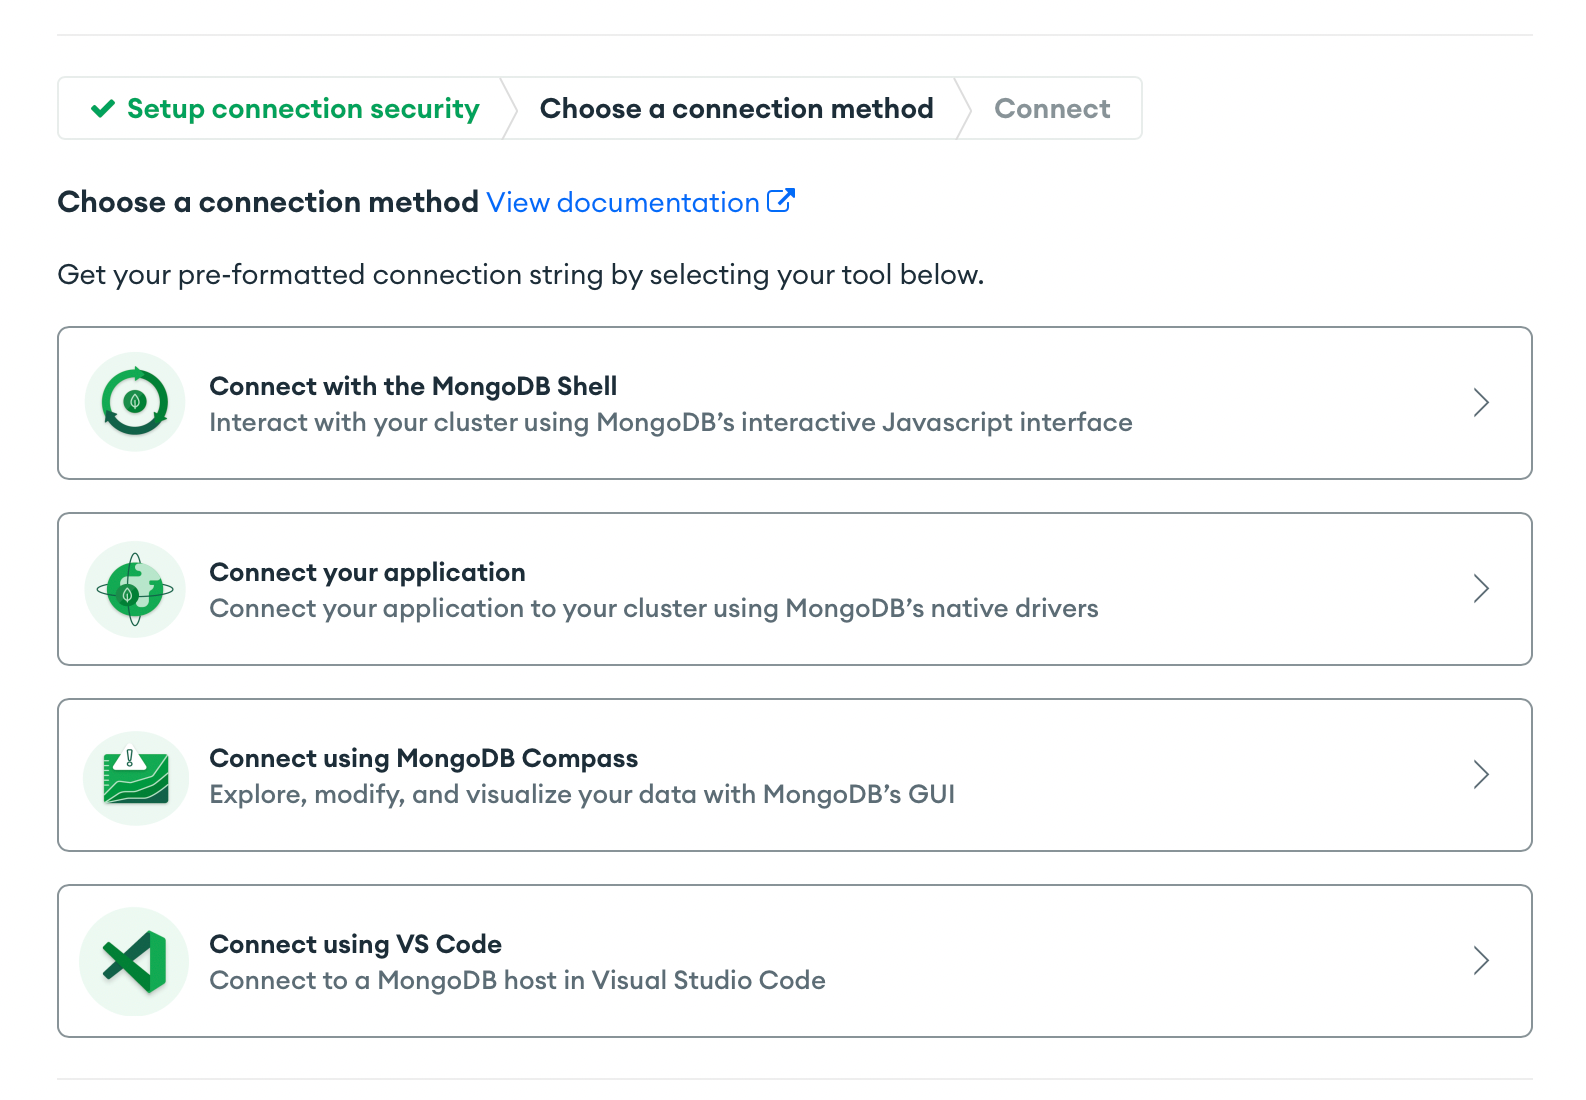The width and height of the screenshot is (1586, 1100).
Task: Choose Connect your application title
Action: point(367,572)
